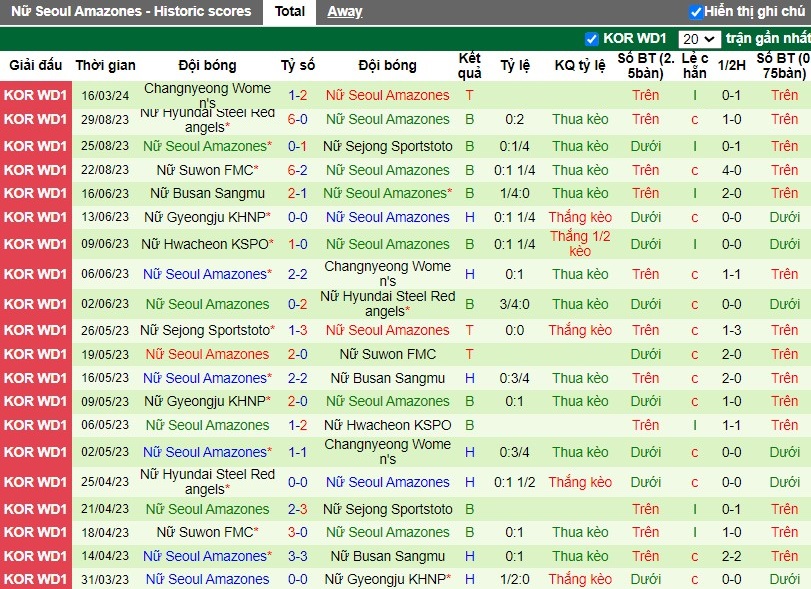Open Nữ Gyeongju KHNP in 13/06/23 row
Image resolution: width=811 pixels, height=589 pixels.
[207, 217]
